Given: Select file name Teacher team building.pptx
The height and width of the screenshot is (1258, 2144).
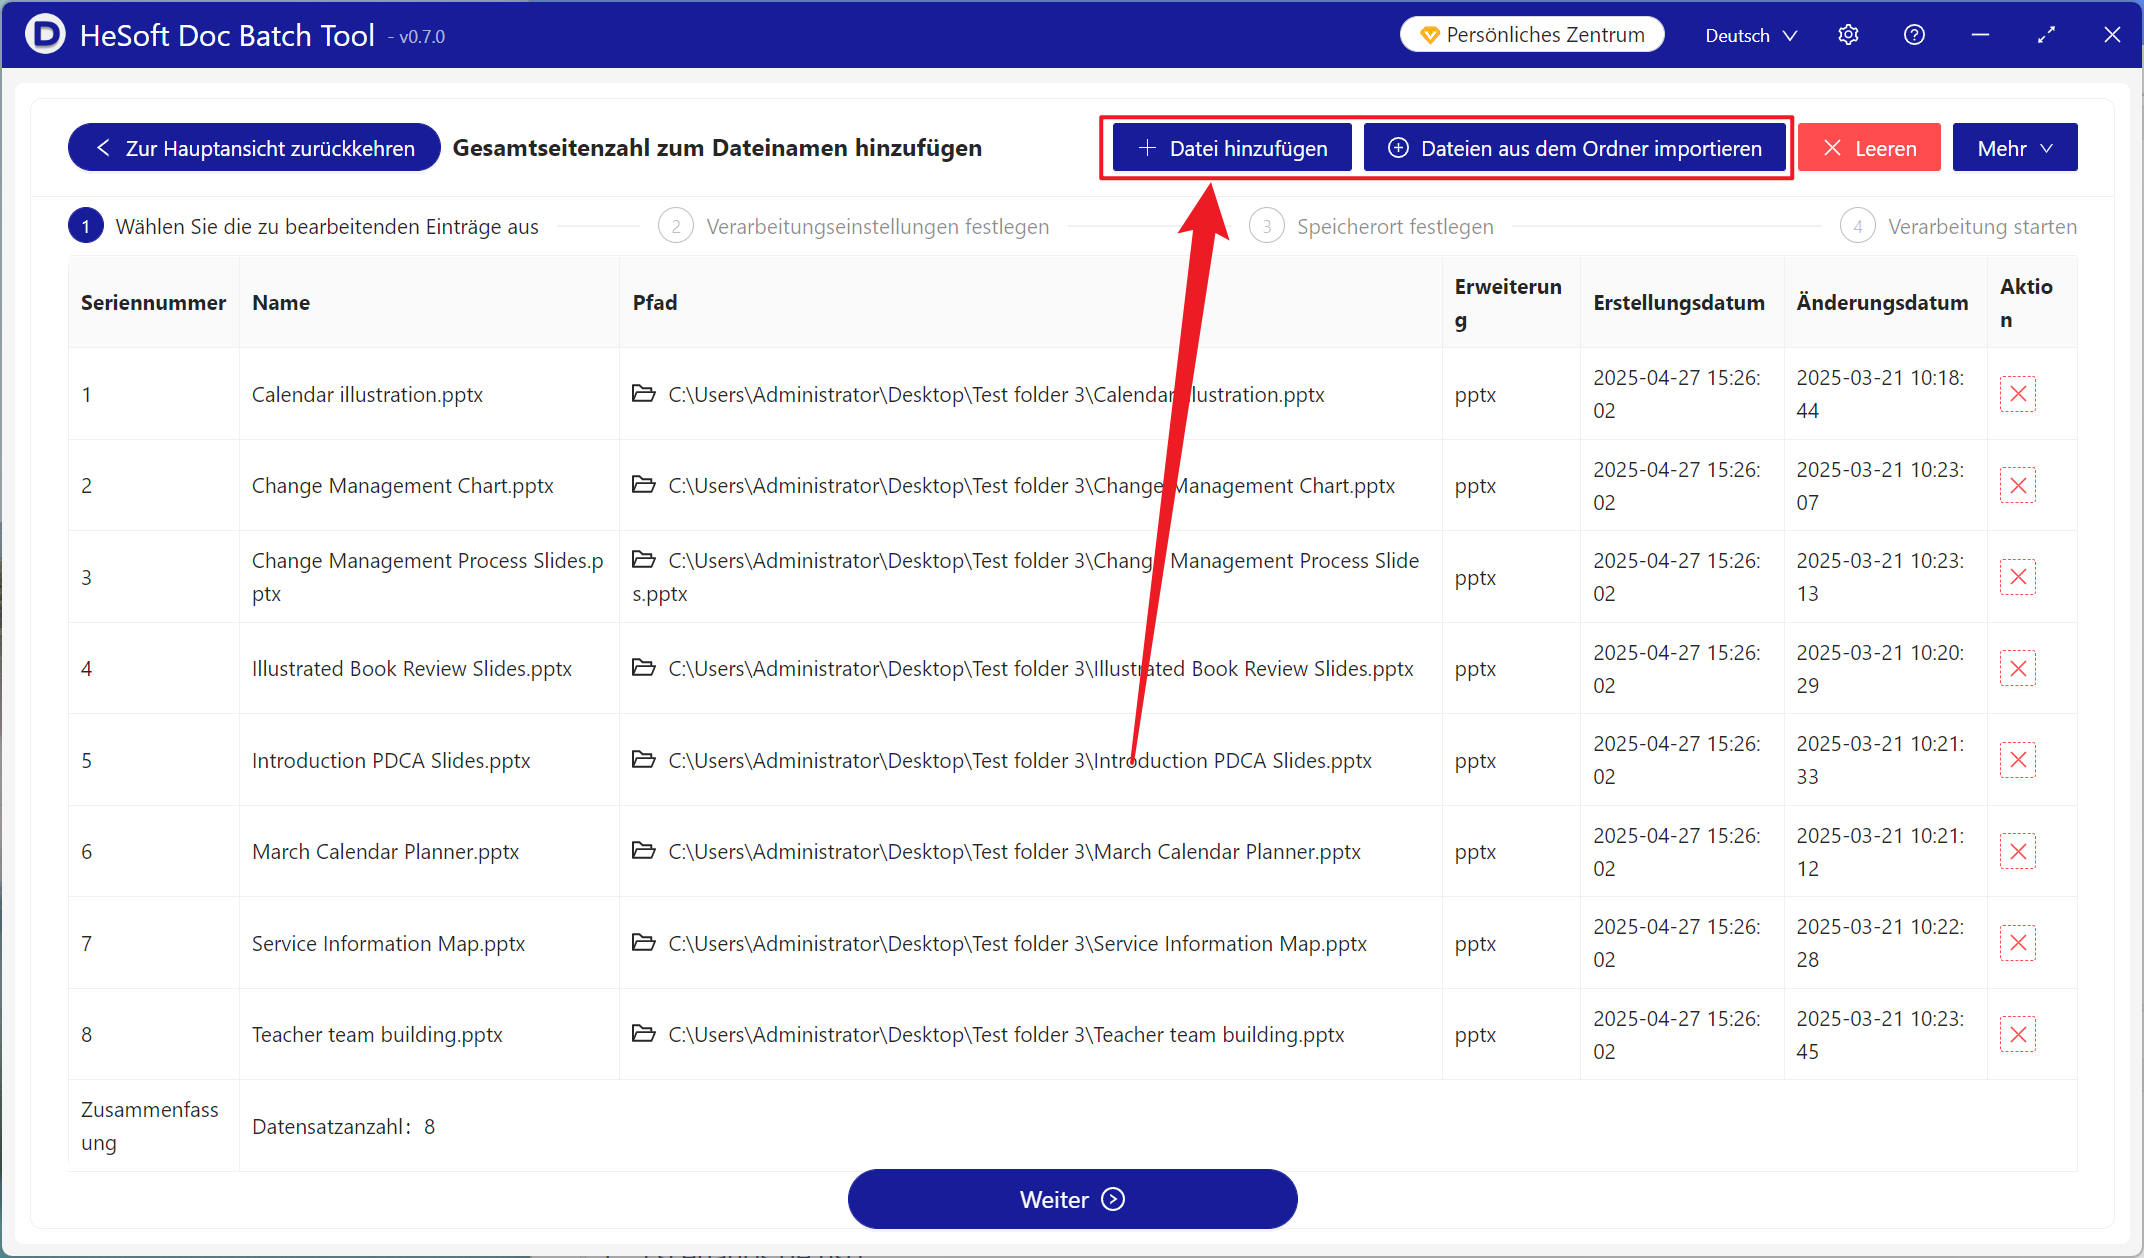Looking at the screenshot, I should tap(377, 1034).
